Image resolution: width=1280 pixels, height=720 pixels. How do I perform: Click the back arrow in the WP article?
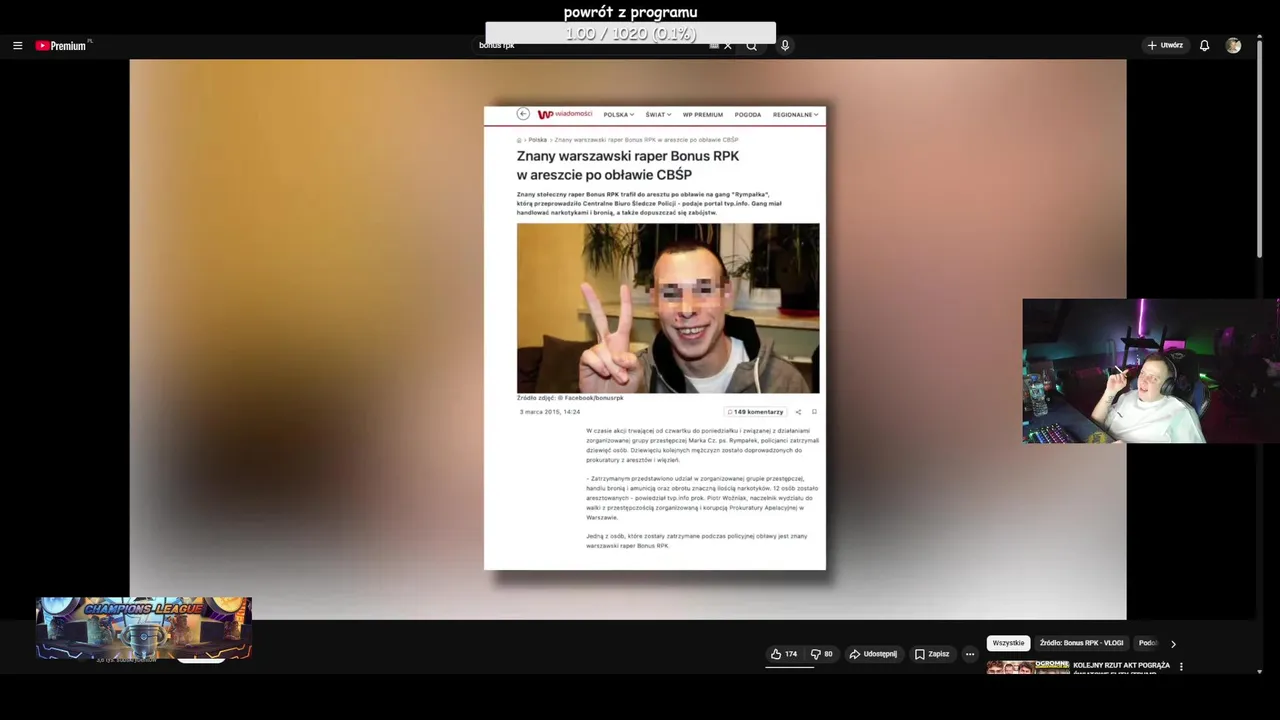(523, 114)
